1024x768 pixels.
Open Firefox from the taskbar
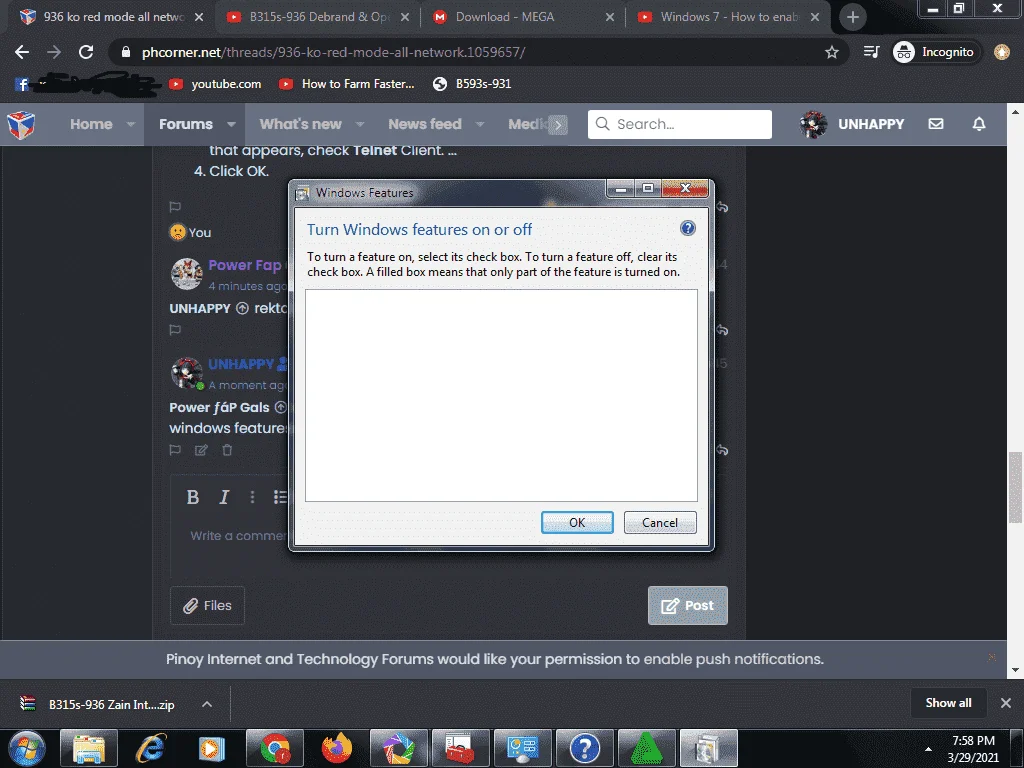[337, 748]
